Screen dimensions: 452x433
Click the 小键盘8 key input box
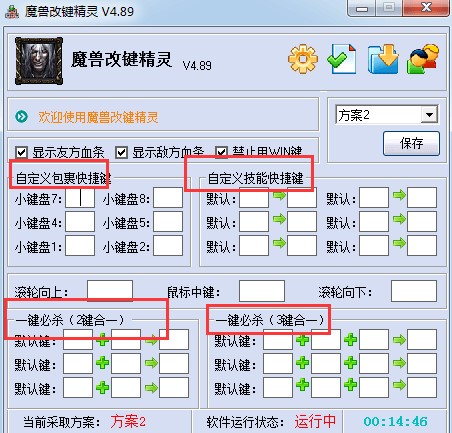(168, 198)
